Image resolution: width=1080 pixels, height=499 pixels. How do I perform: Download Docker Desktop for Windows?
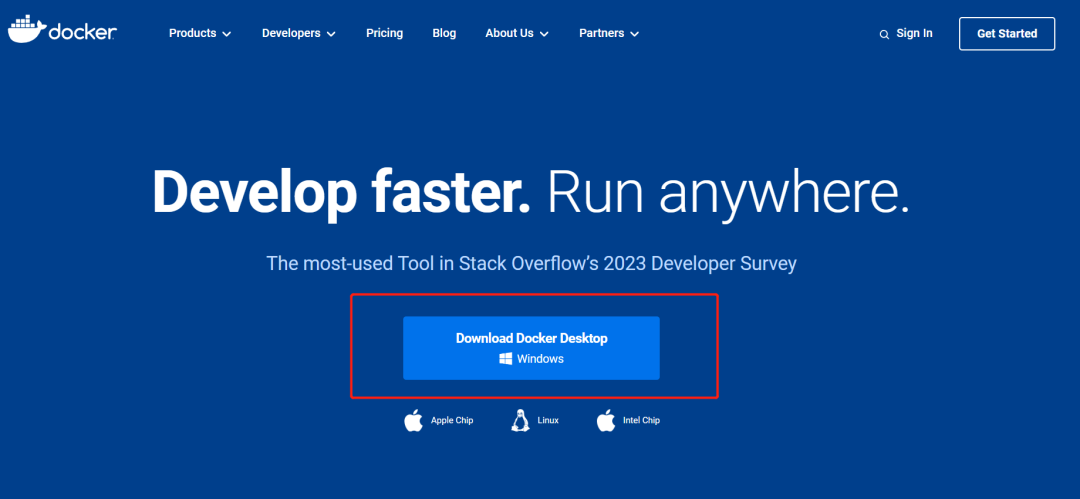tap(531, 348)
